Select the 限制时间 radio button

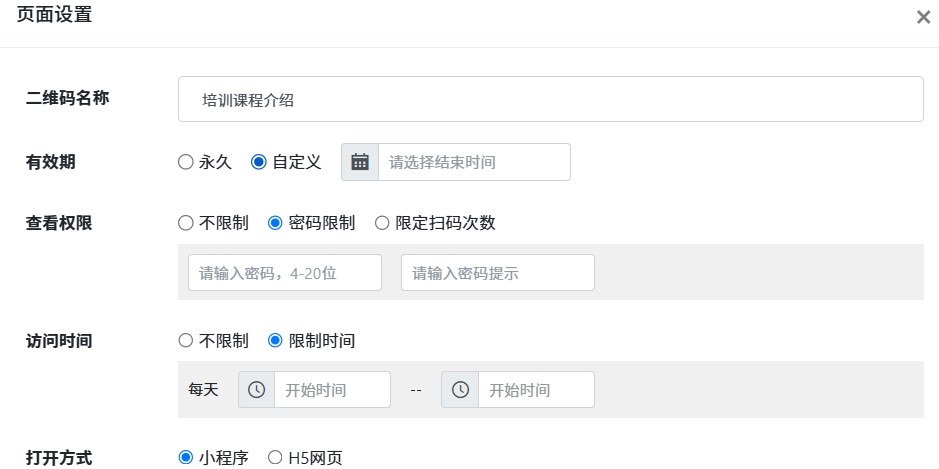pyautogui.click(x=276, y=340)
